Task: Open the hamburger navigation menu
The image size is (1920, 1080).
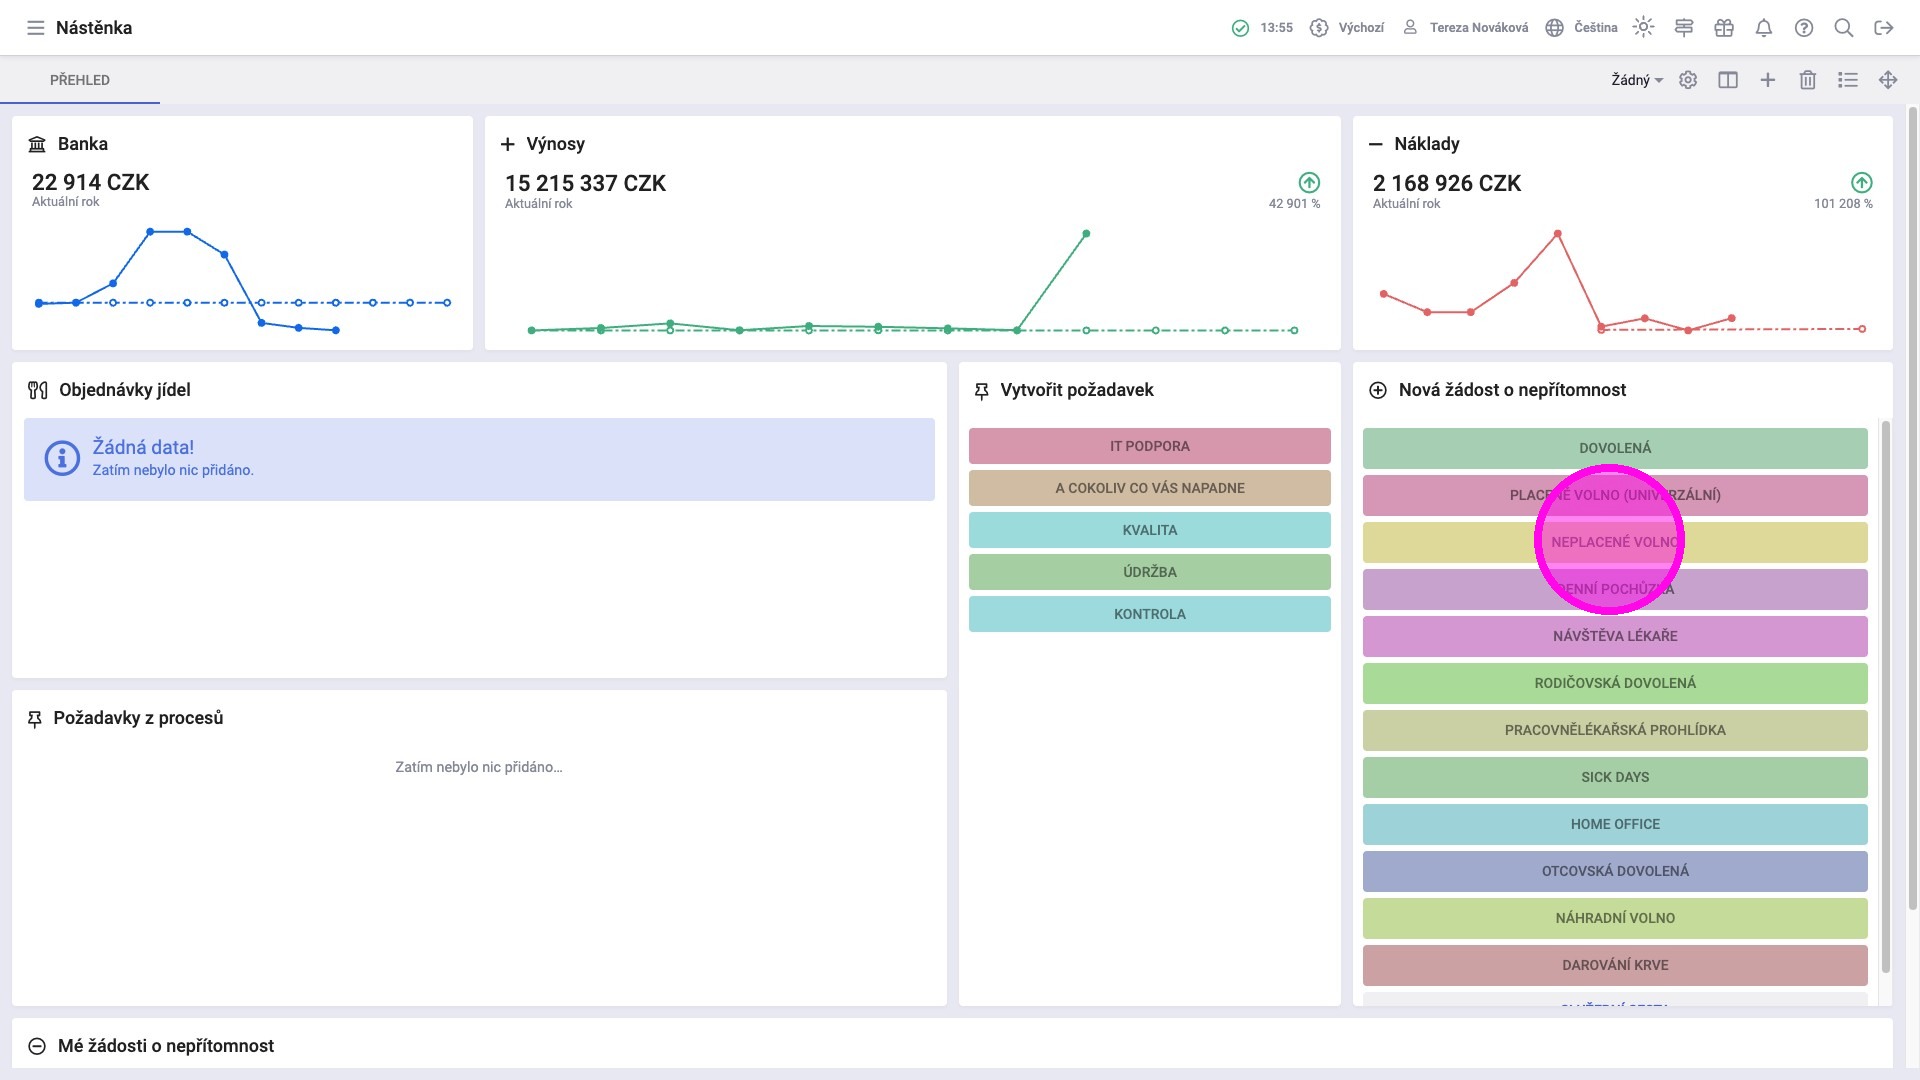Action: coord(35,28)
